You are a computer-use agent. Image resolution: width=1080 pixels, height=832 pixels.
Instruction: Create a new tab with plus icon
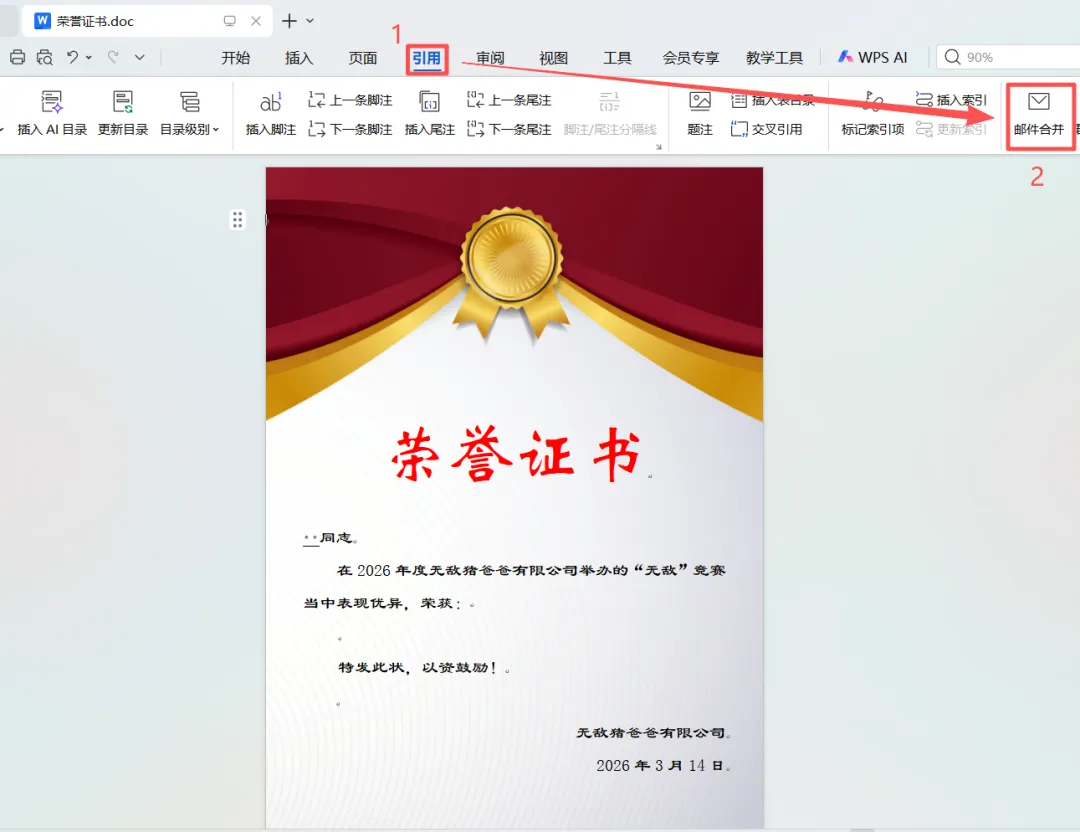pyautogui.click(x=289, y=21)
